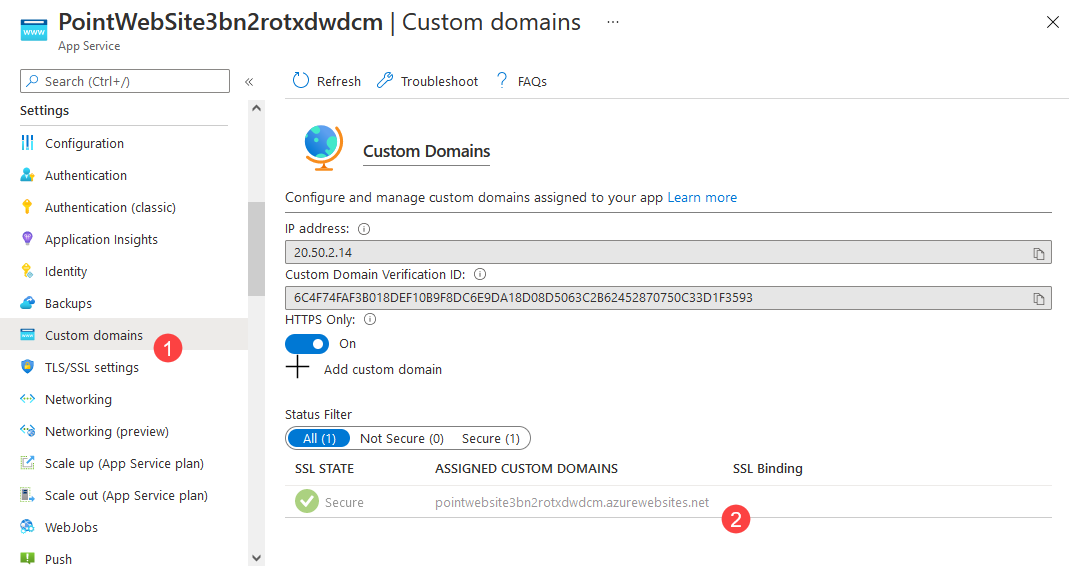This screenshot has width=1072, height=566.
Task: Click pointwebsite3bn2rotxdwdcm.azurewebsites.net domain row
Action: pyautogui.click(x=668, y=502)
